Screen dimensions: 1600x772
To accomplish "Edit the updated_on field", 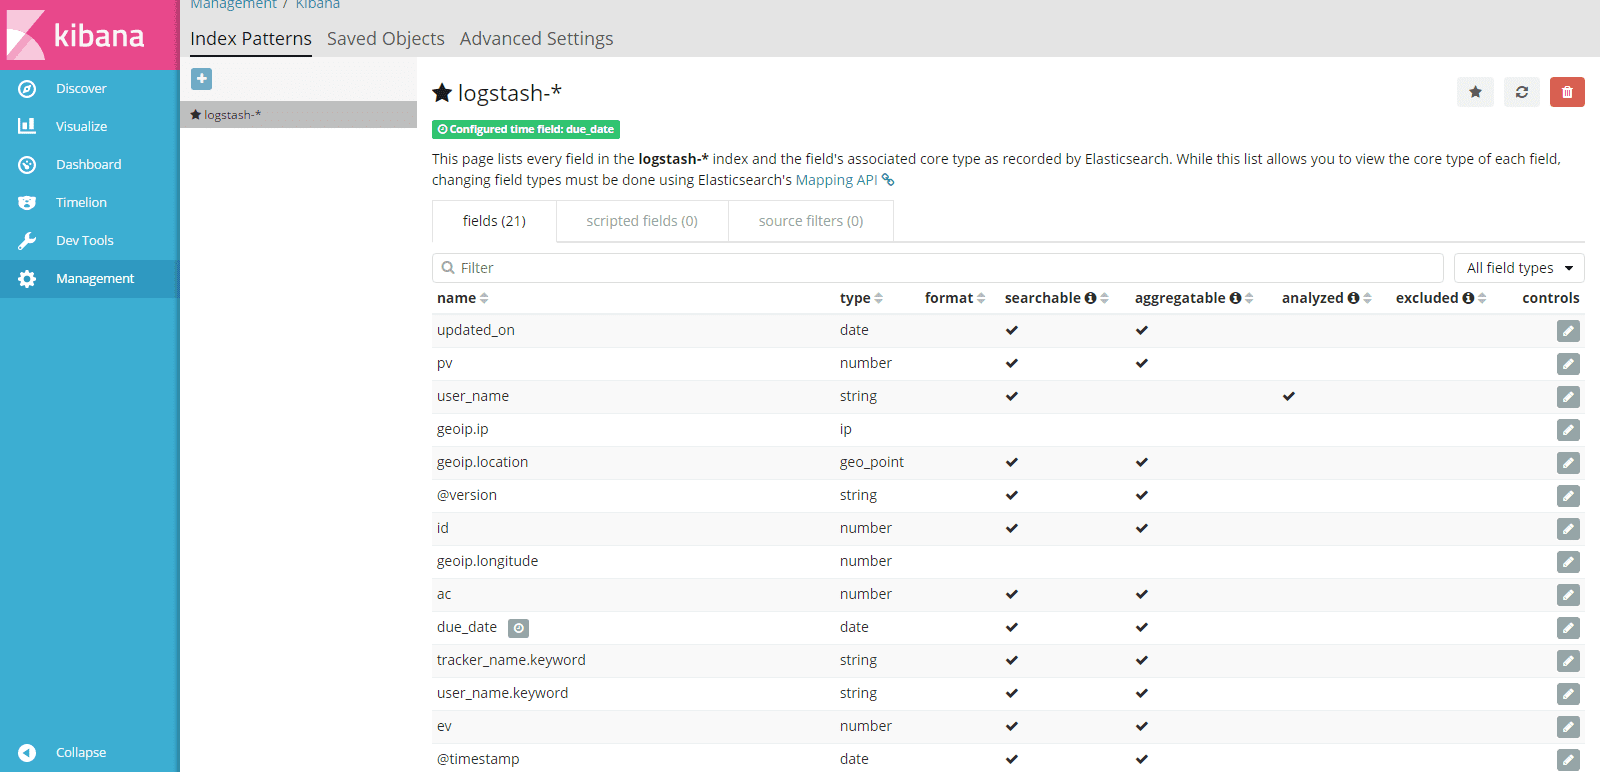I will (1568, 331).
